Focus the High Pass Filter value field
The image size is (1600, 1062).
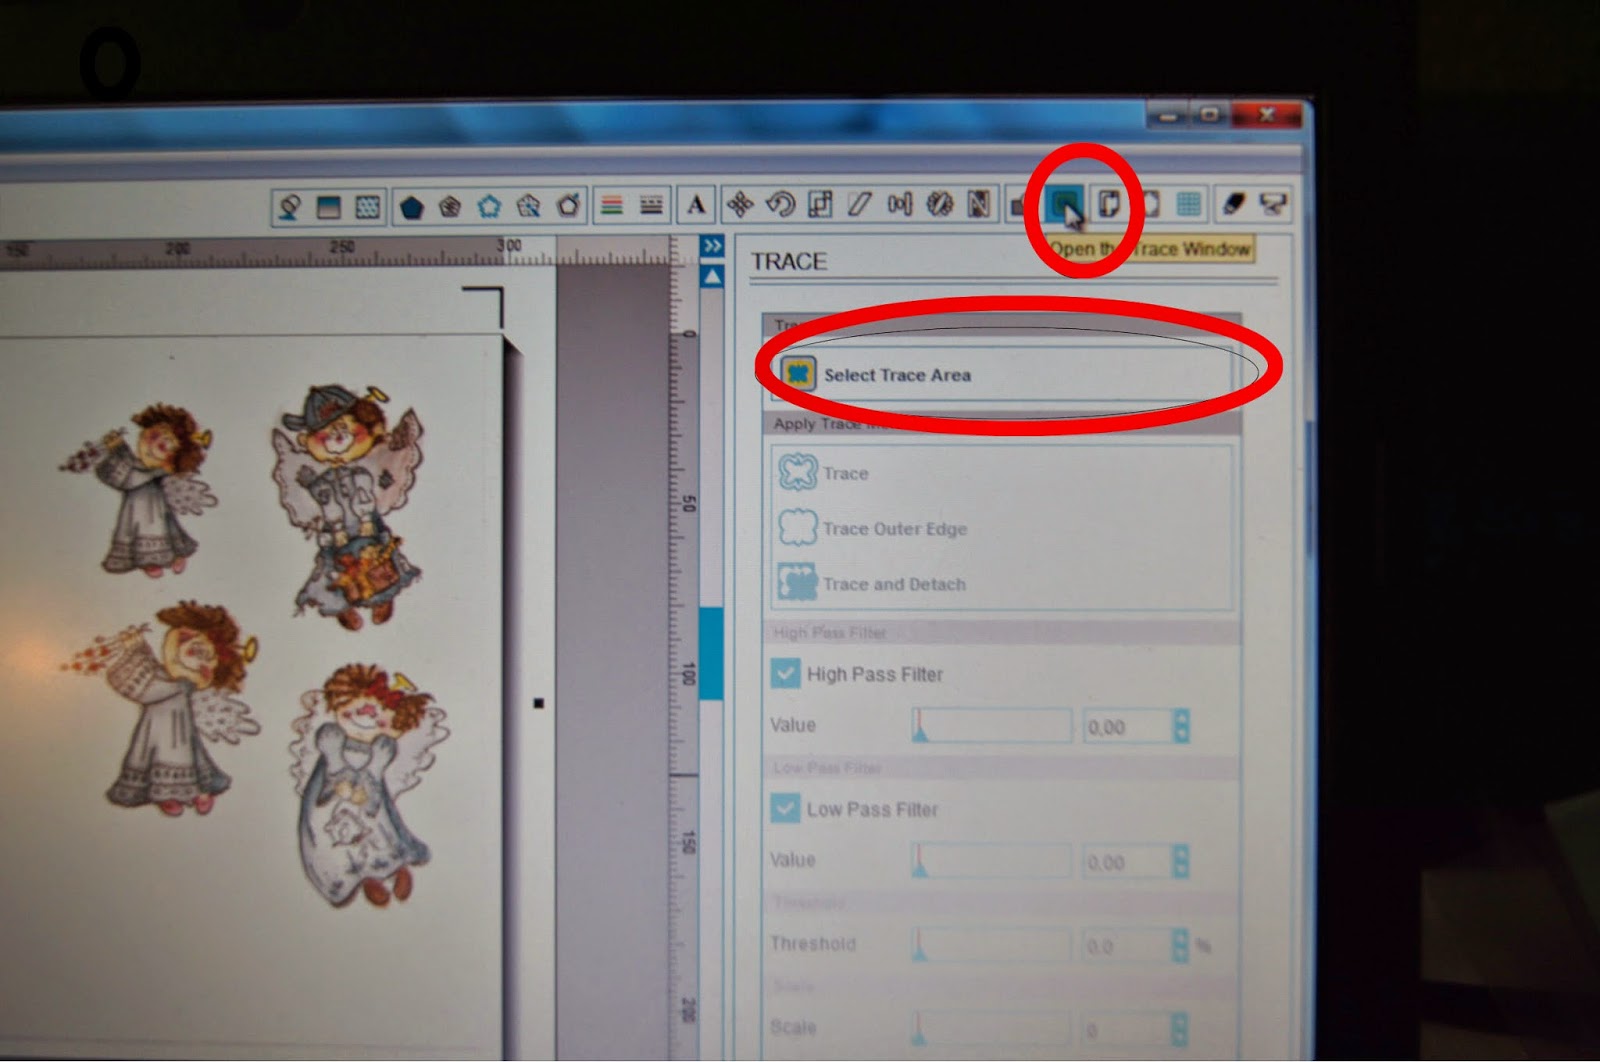(1127, 727)
